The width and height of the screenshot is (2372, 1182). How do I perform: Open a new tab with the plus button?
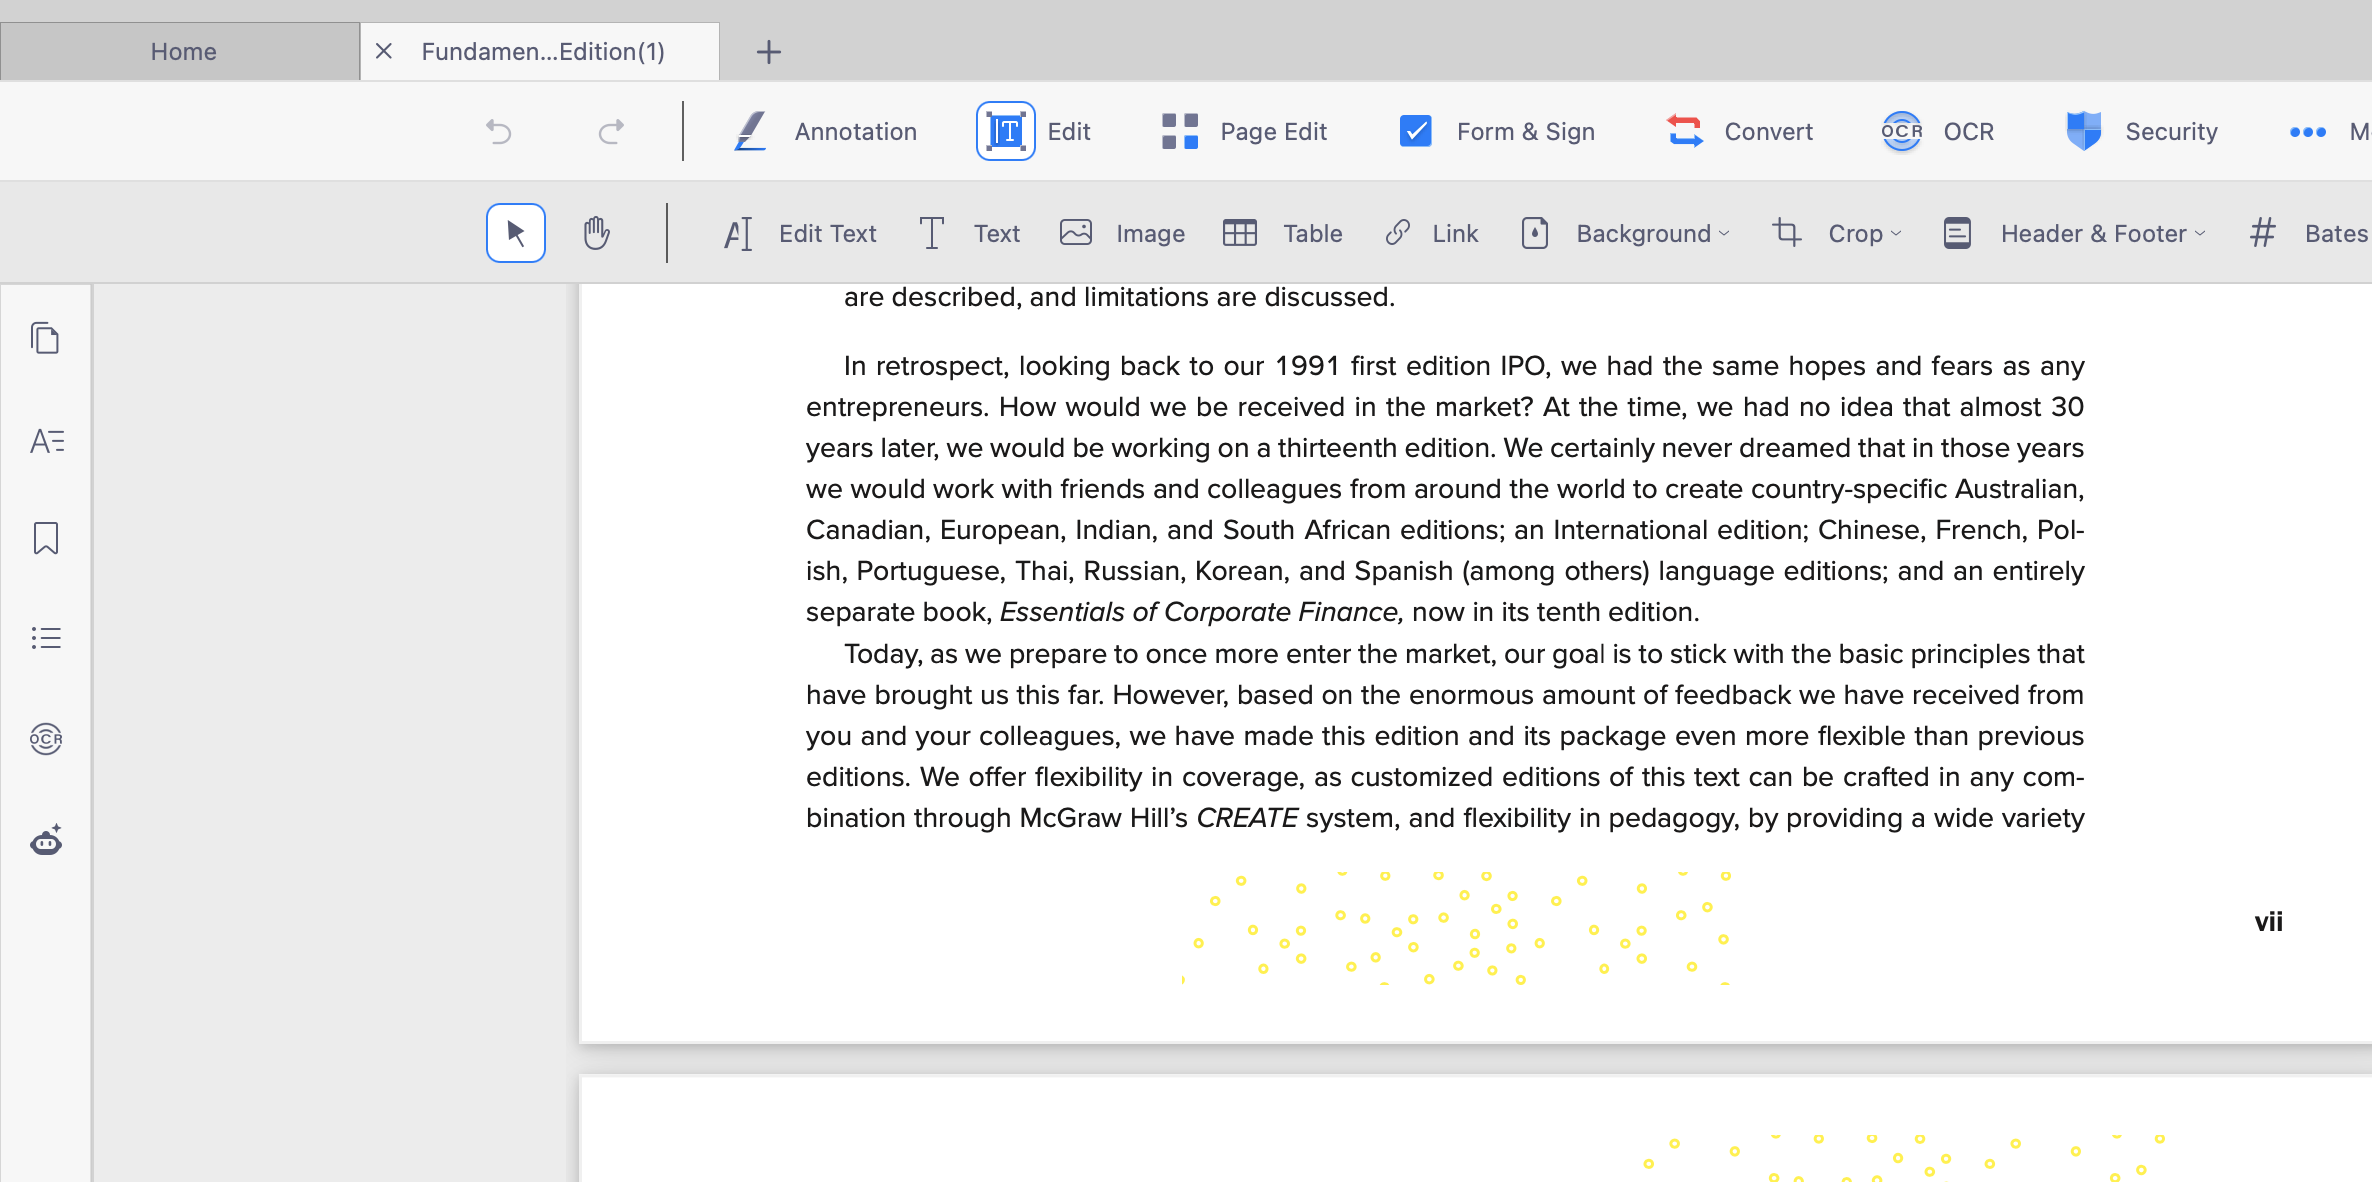(x=768, y=51)
